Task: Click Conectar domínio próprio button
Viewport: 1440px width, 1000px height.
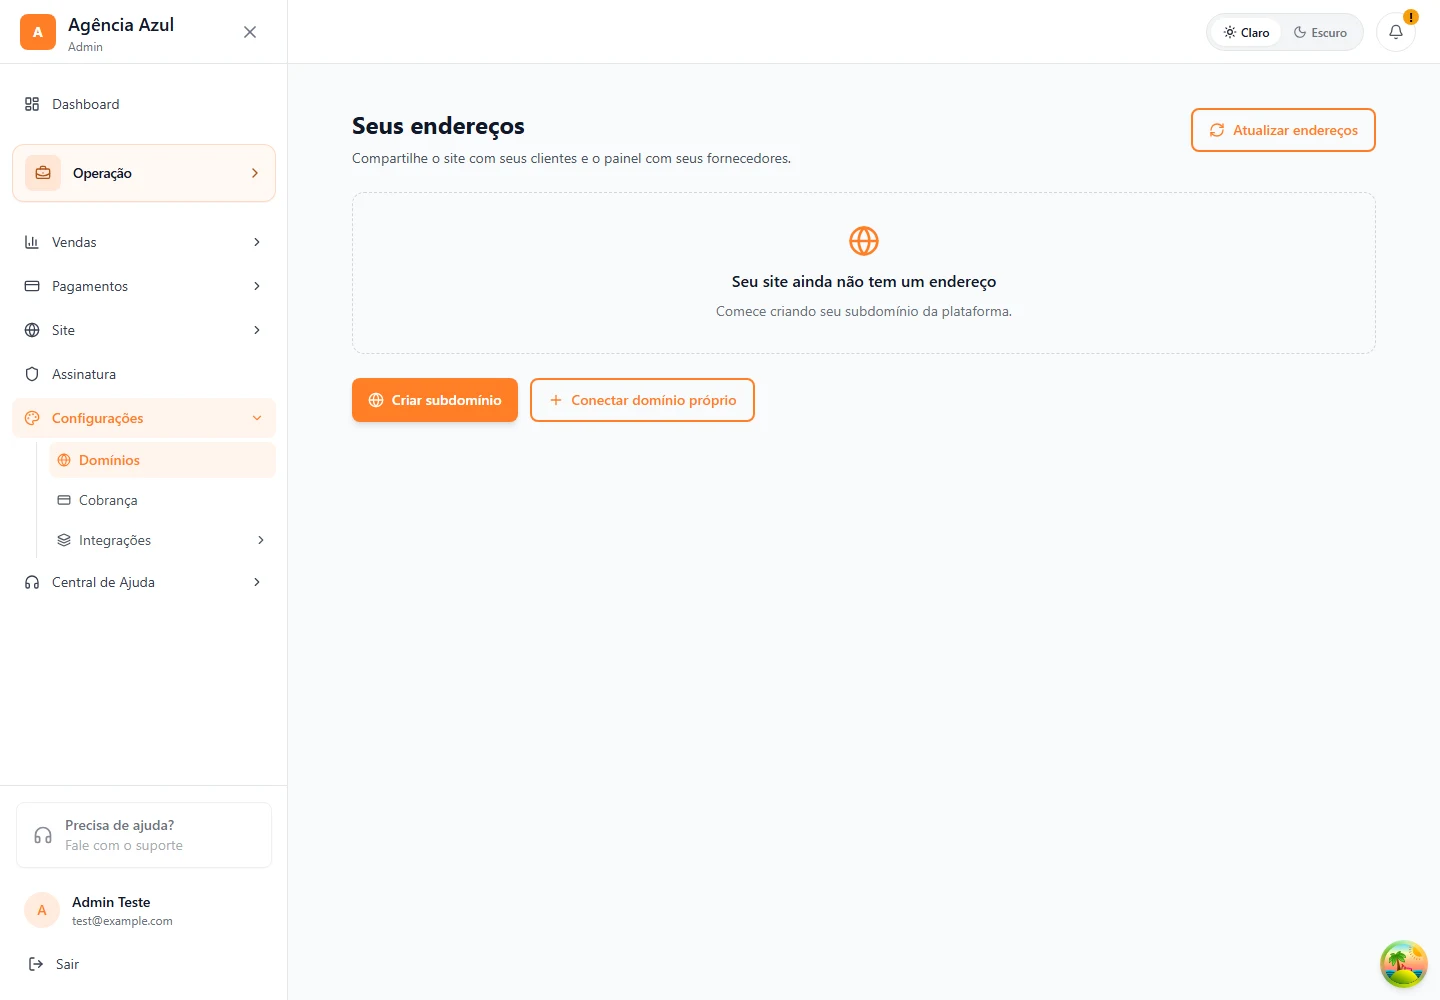Action: click(x=642, y=400)
